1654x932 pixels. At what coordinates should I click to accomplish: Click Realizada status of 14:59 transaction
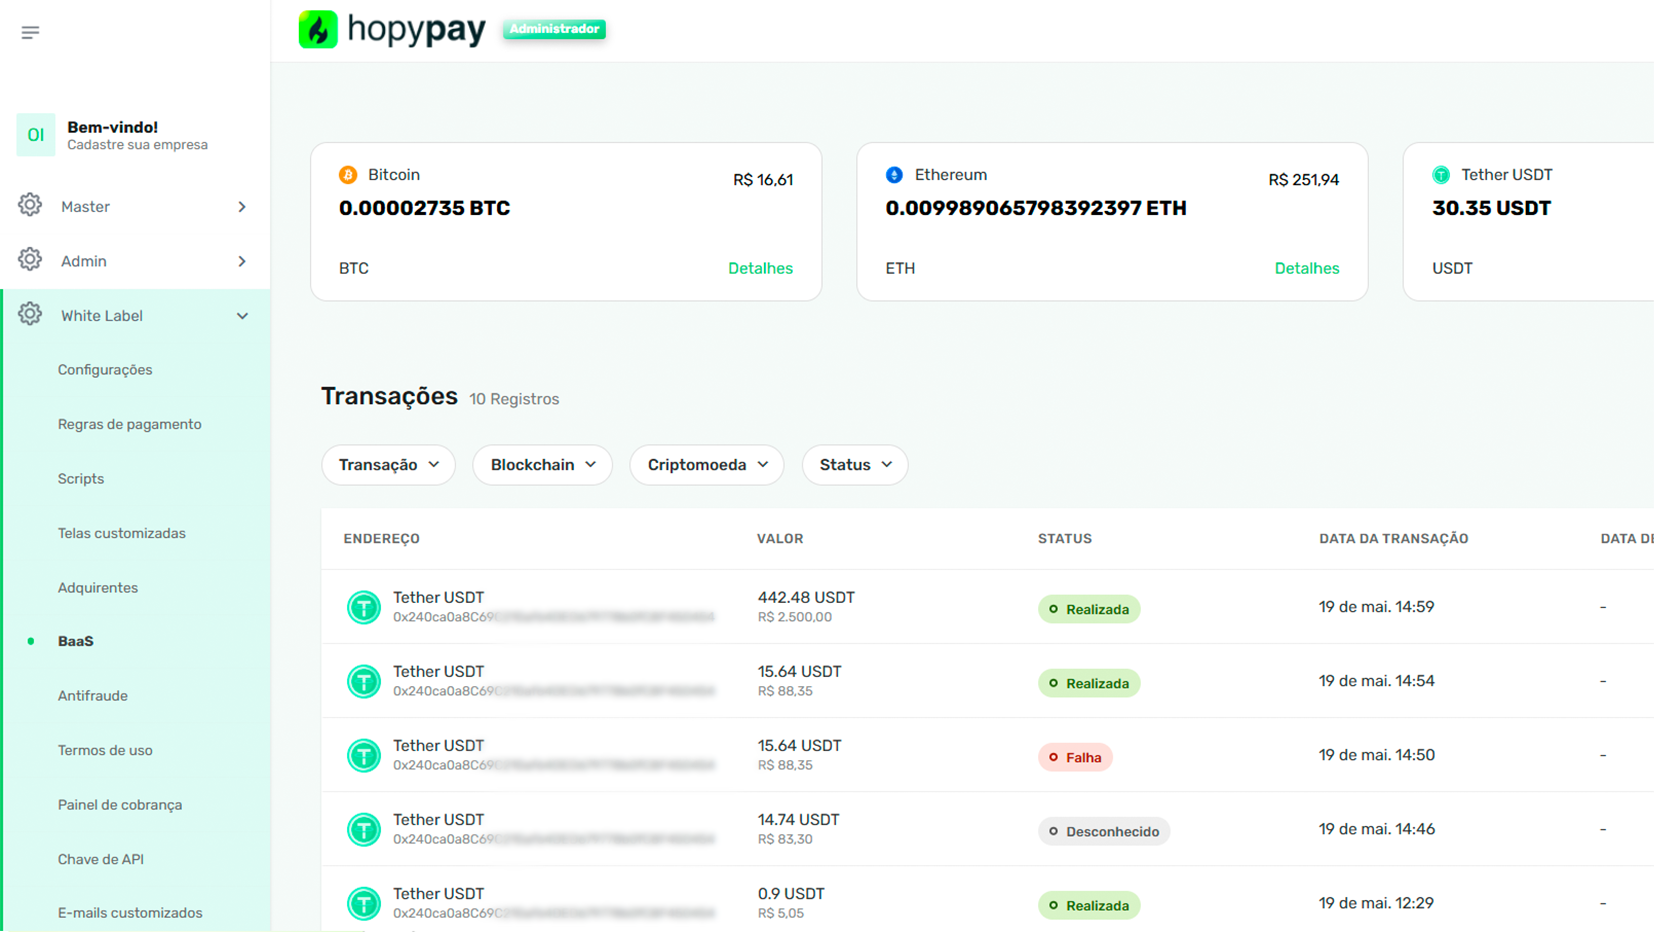pos(1089,609)
